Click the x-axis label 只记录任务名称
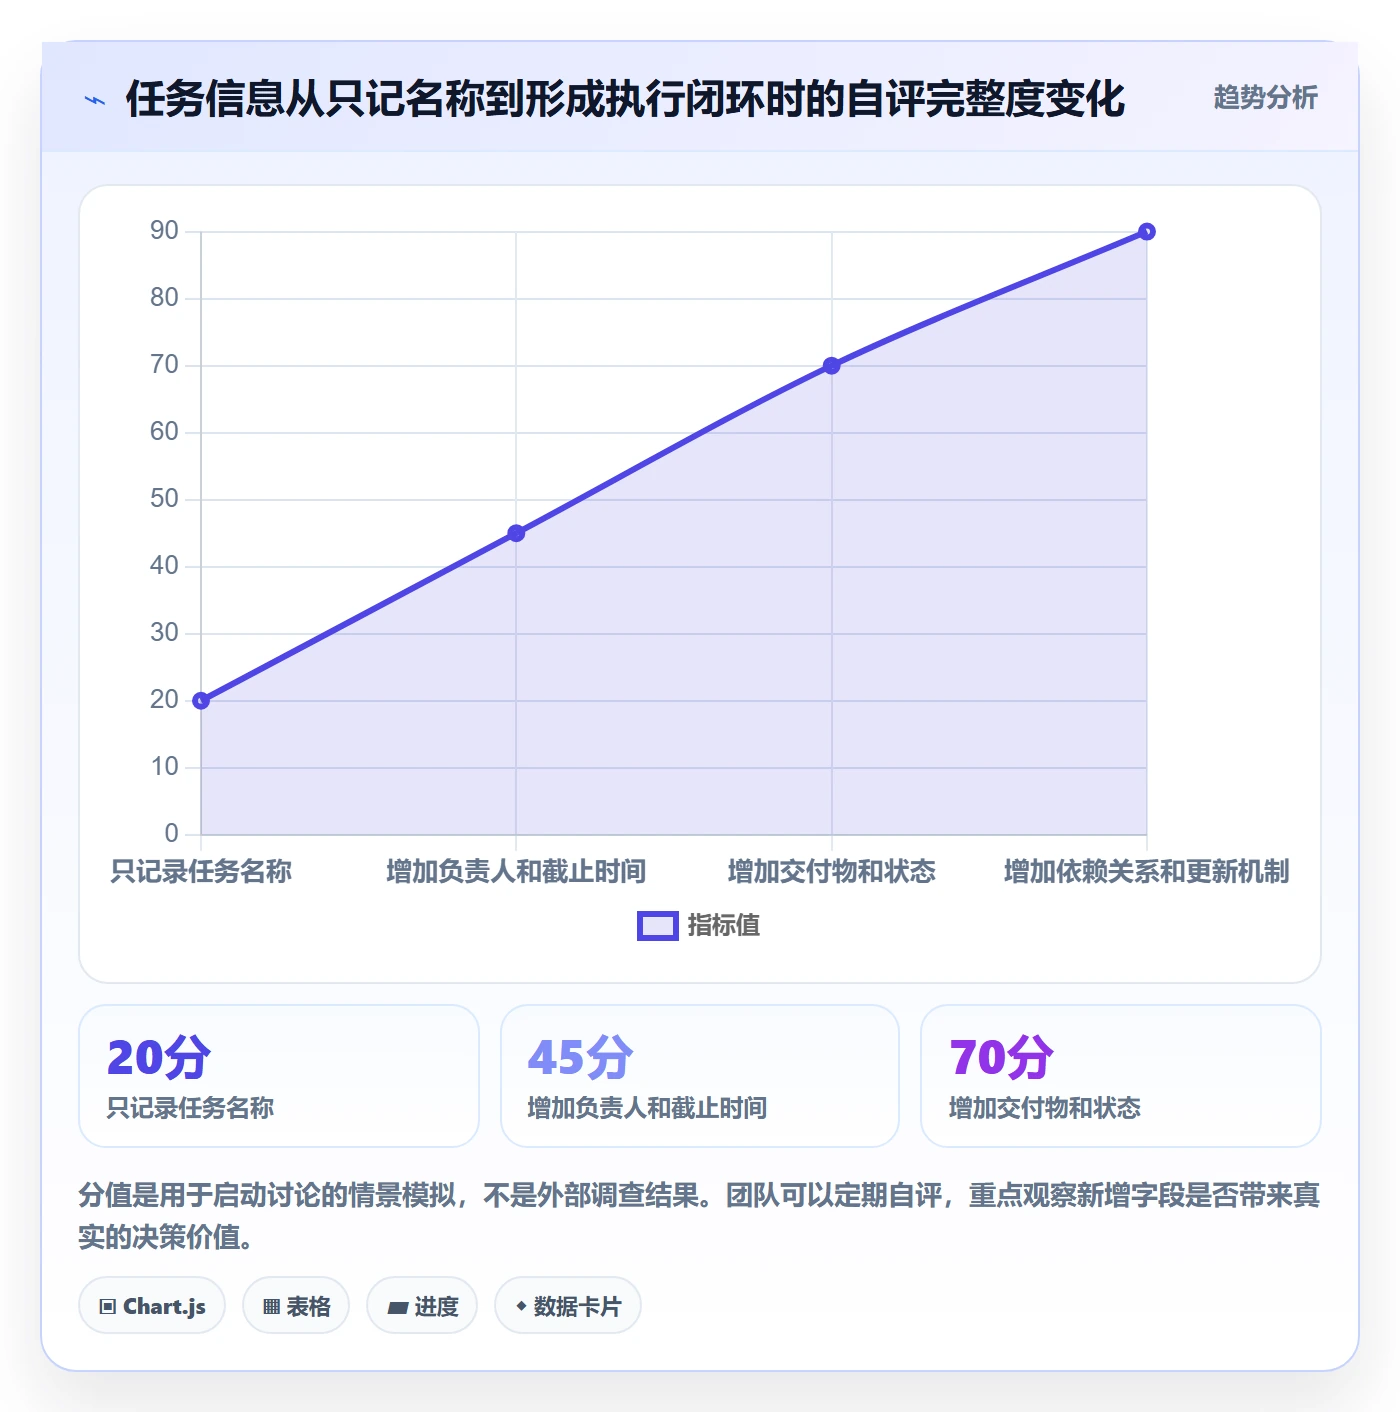1400x1412 pixels. (201, 871)
